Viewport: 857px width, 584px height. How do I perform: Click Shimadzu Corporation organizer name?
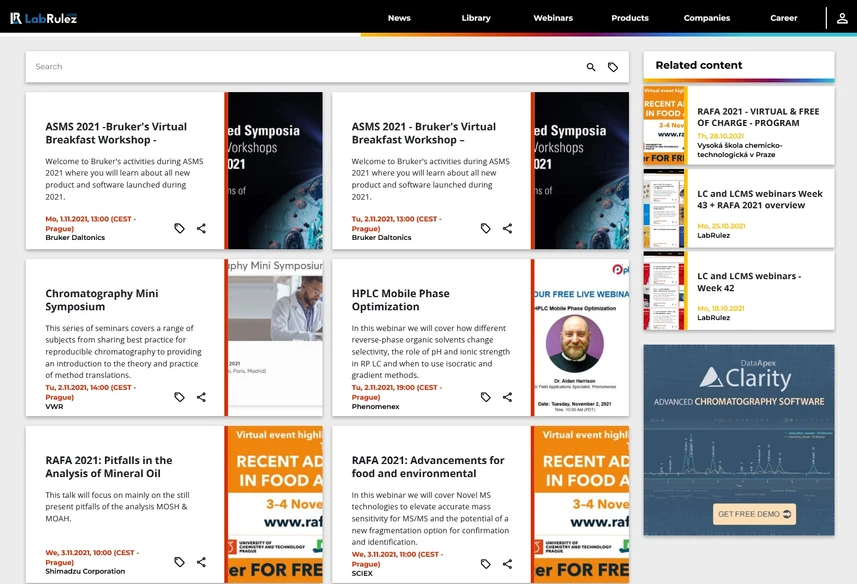[x=85, y=571]
